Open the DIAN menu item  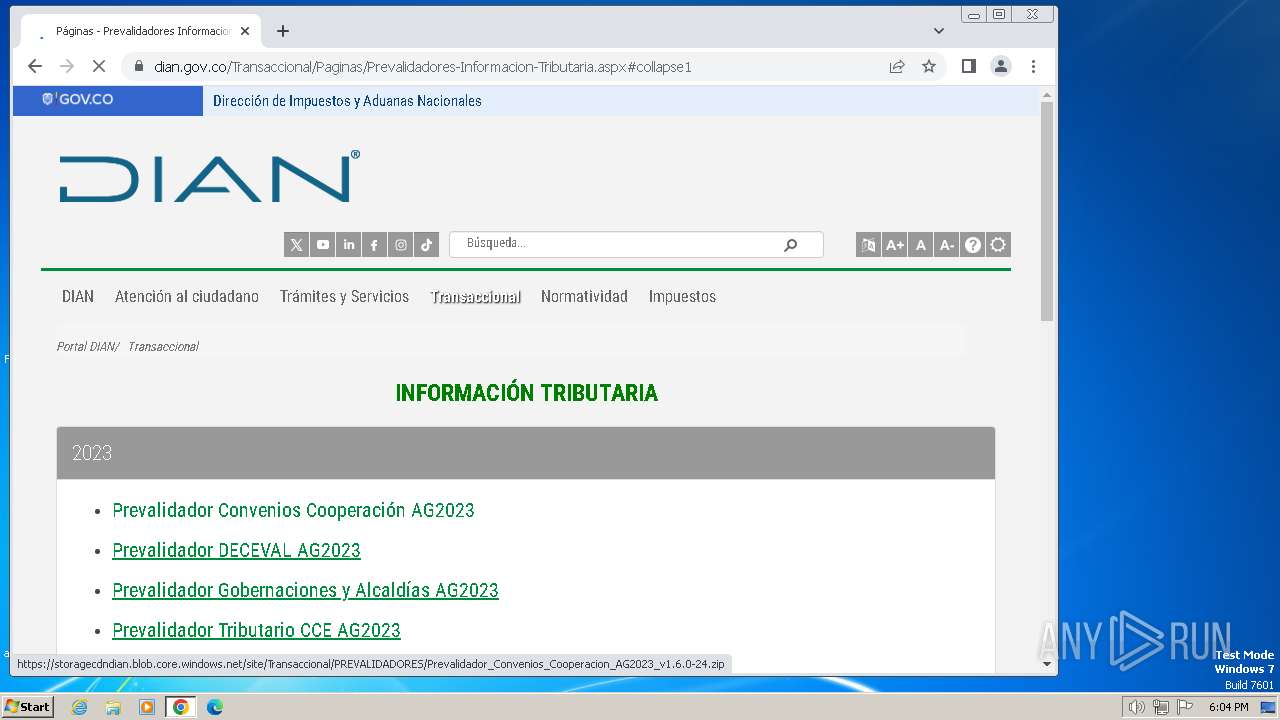point(78,296)
